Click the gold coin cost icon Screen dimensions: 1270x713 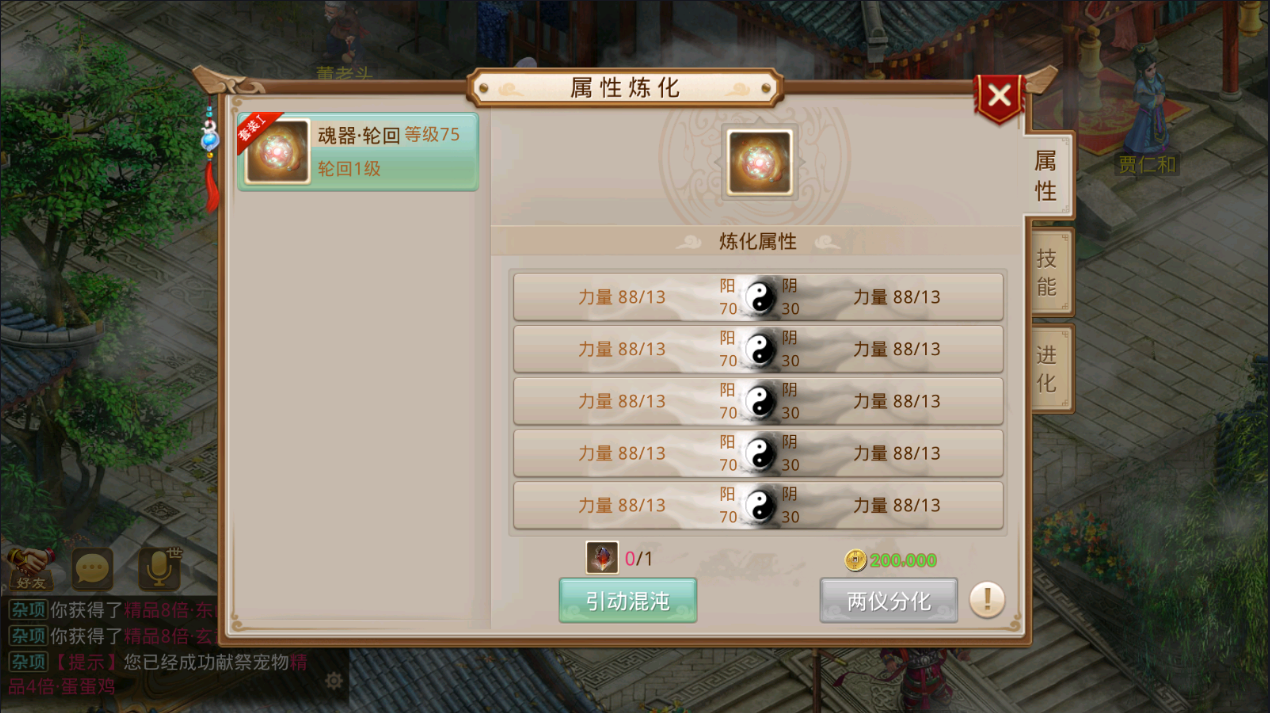pyautogui.click(x=855, y=560)
